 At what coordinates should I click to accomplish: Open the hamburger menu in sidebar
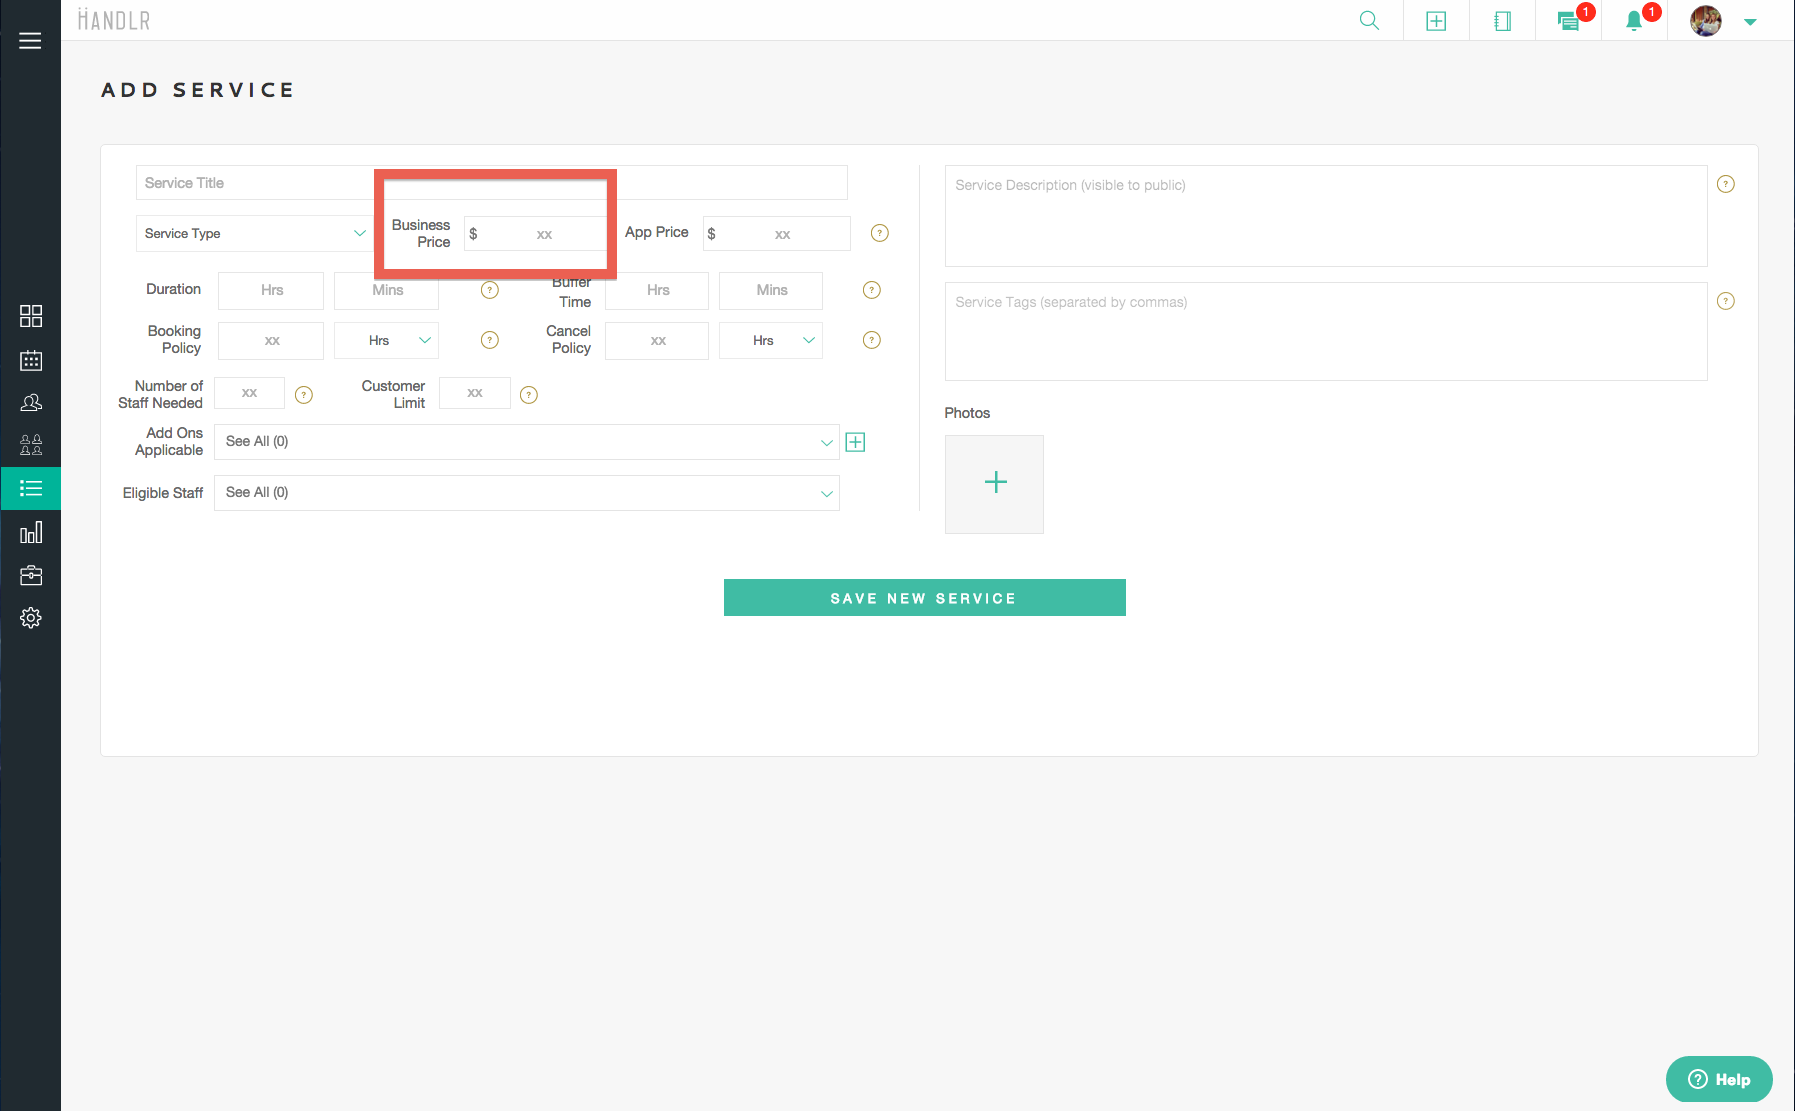[30, 41]
